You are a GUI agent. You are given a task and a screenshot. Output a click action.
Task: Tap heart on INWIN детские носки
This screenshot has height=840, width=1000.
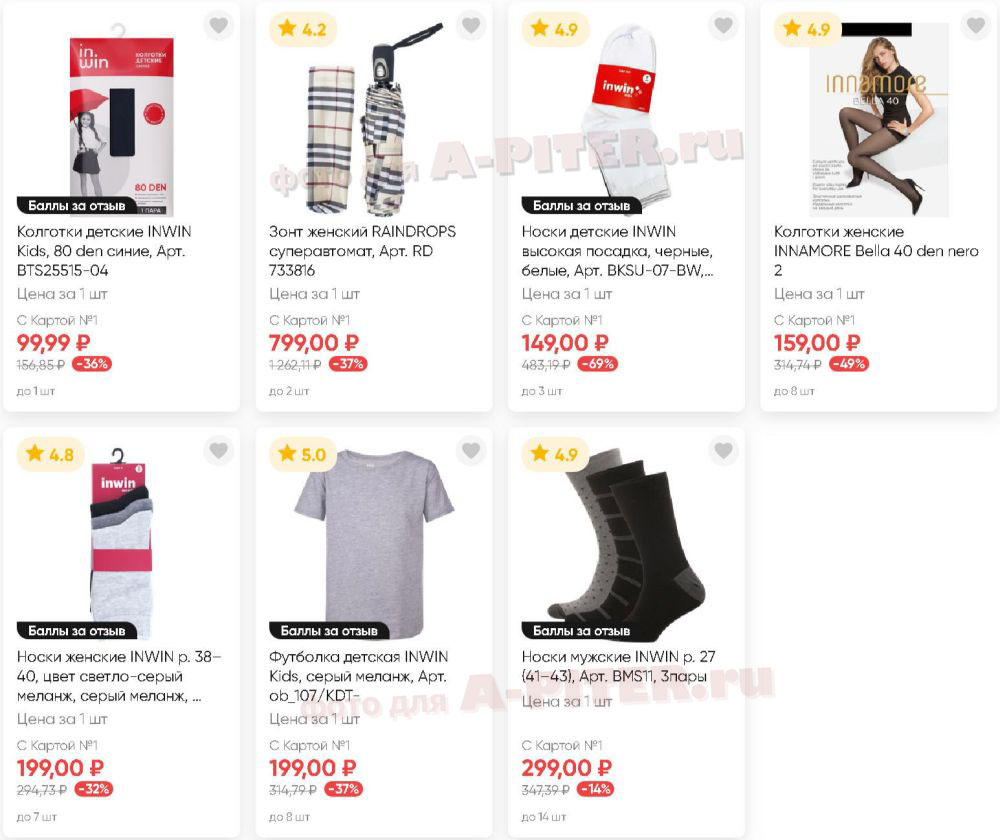pyautogui.click(x=723, y=26)
